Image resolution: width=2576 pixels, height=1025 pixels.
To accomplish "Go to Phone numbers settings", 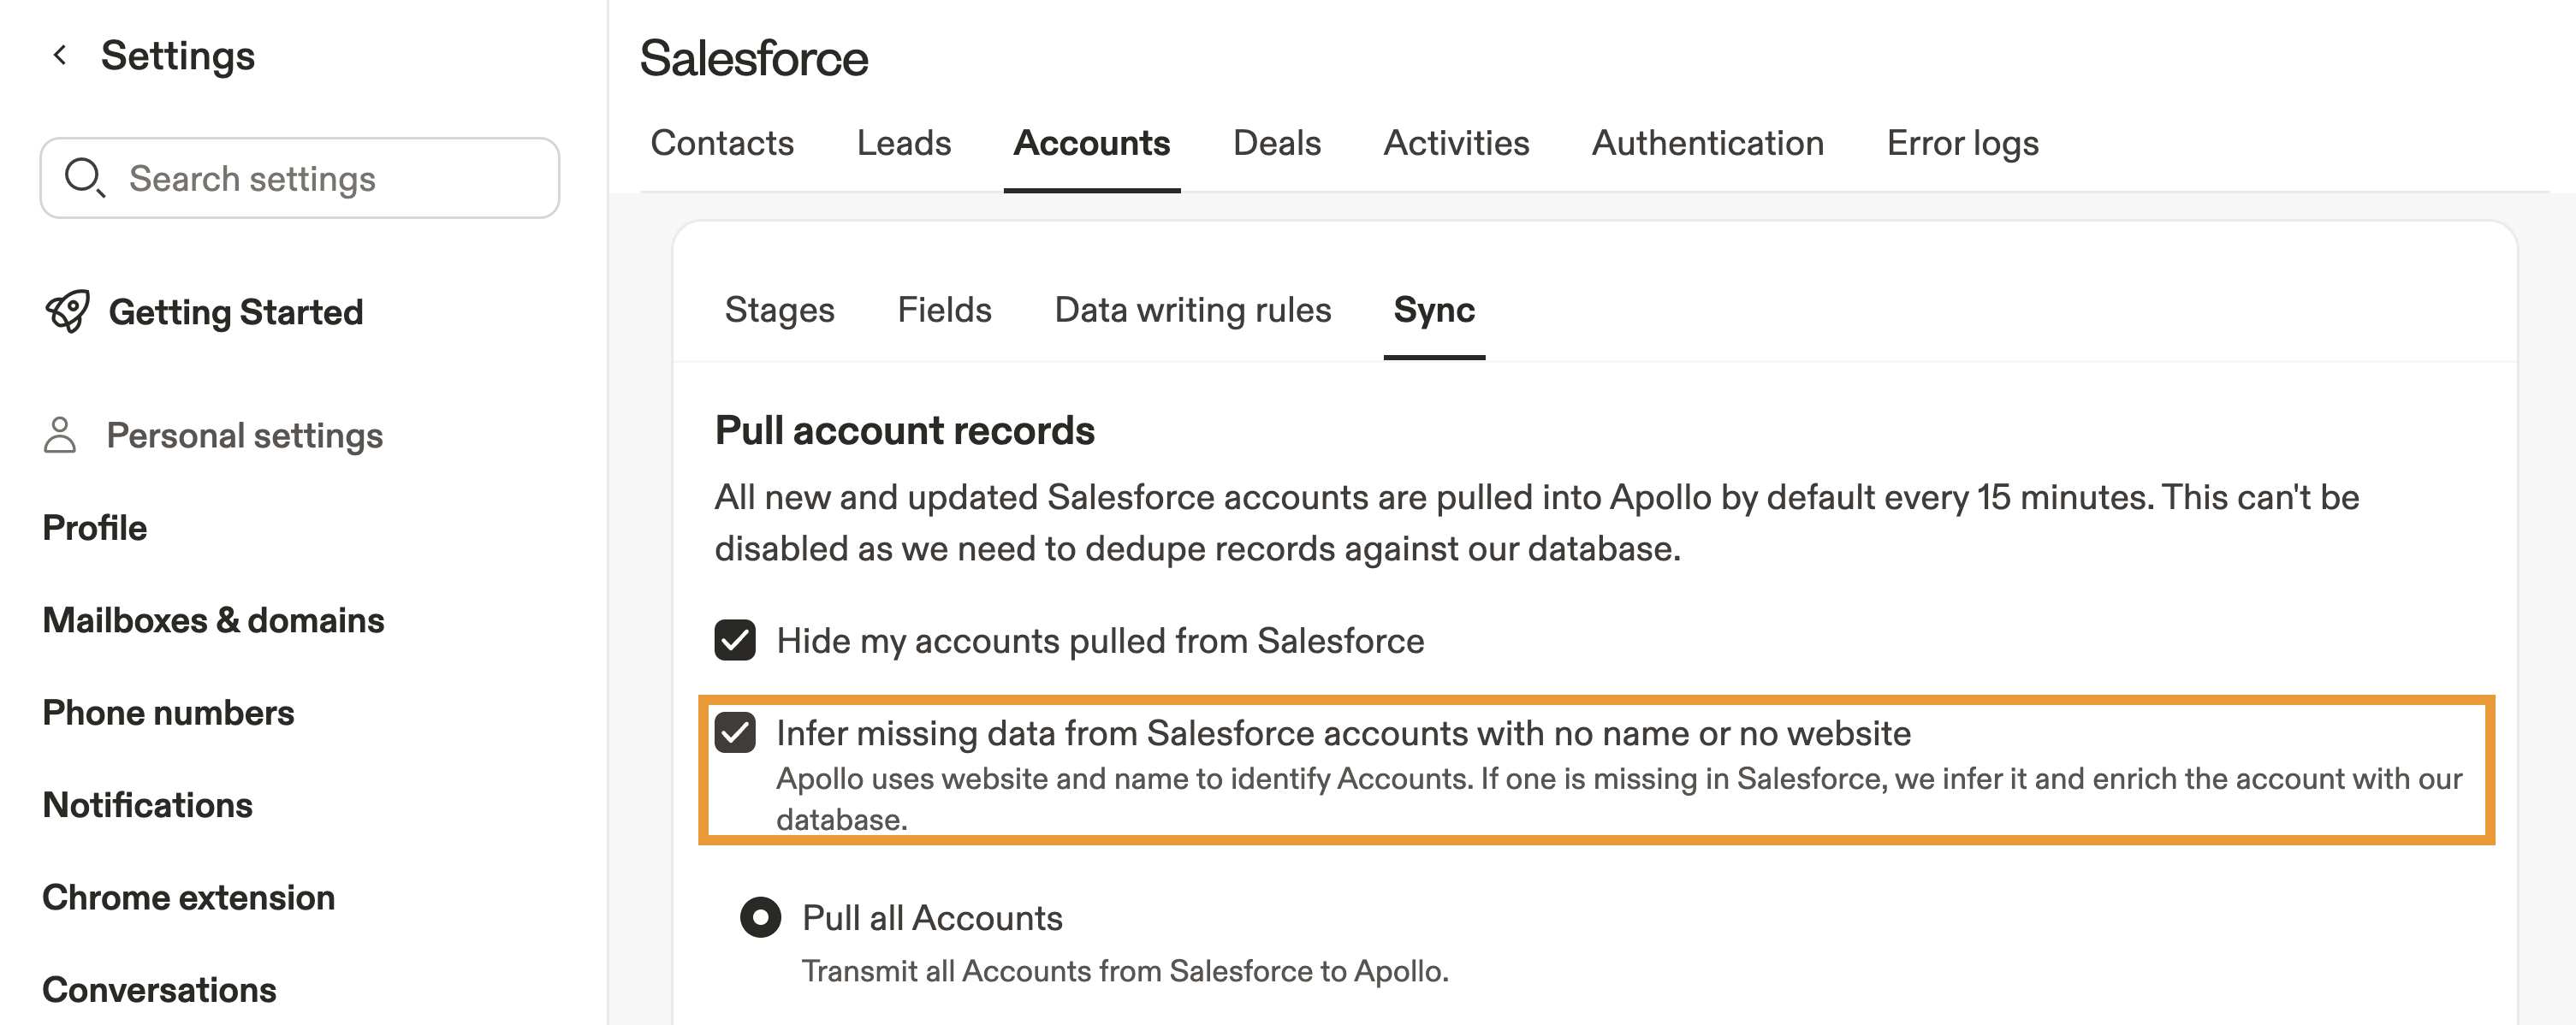I will click(168, 713).
